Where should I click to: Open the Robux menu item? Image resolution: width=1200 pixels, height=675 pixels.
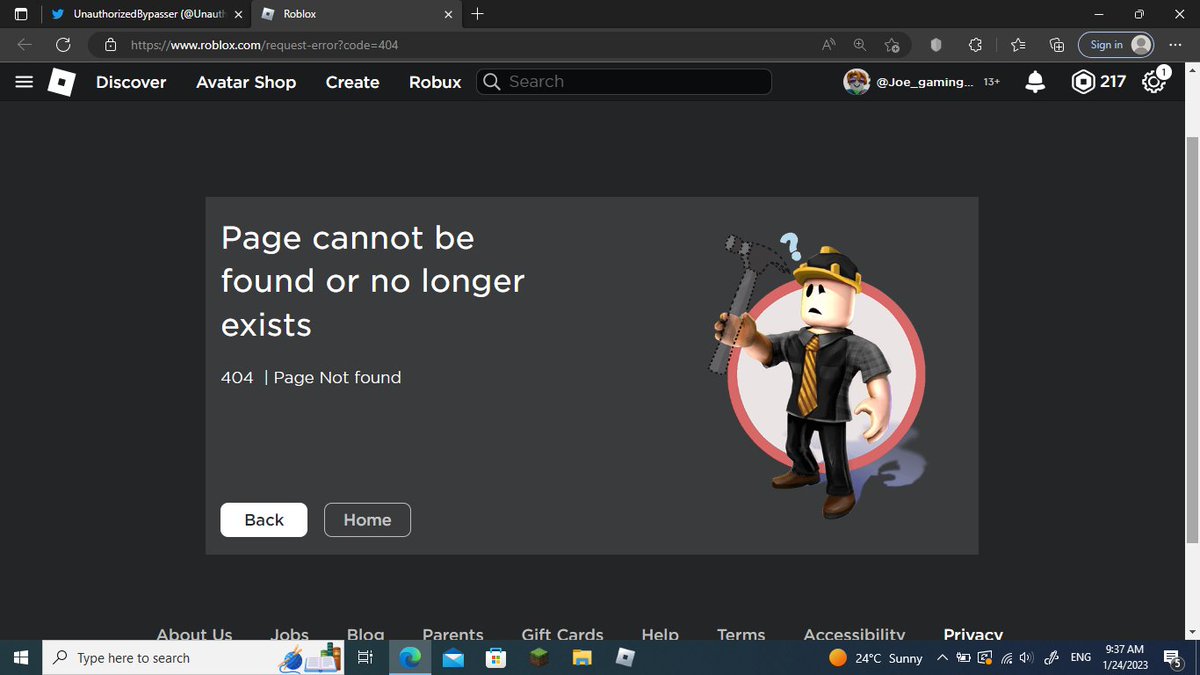(435, 82)
